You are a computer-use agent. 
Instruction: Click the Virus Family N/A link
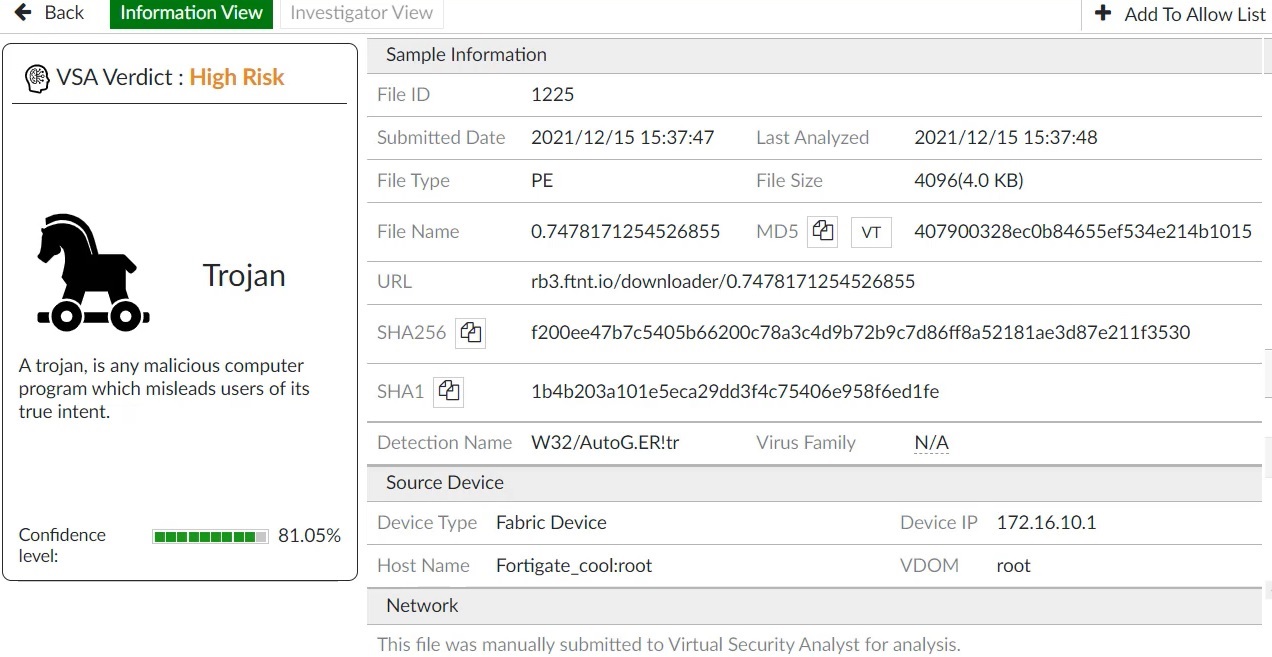[931, 442]
